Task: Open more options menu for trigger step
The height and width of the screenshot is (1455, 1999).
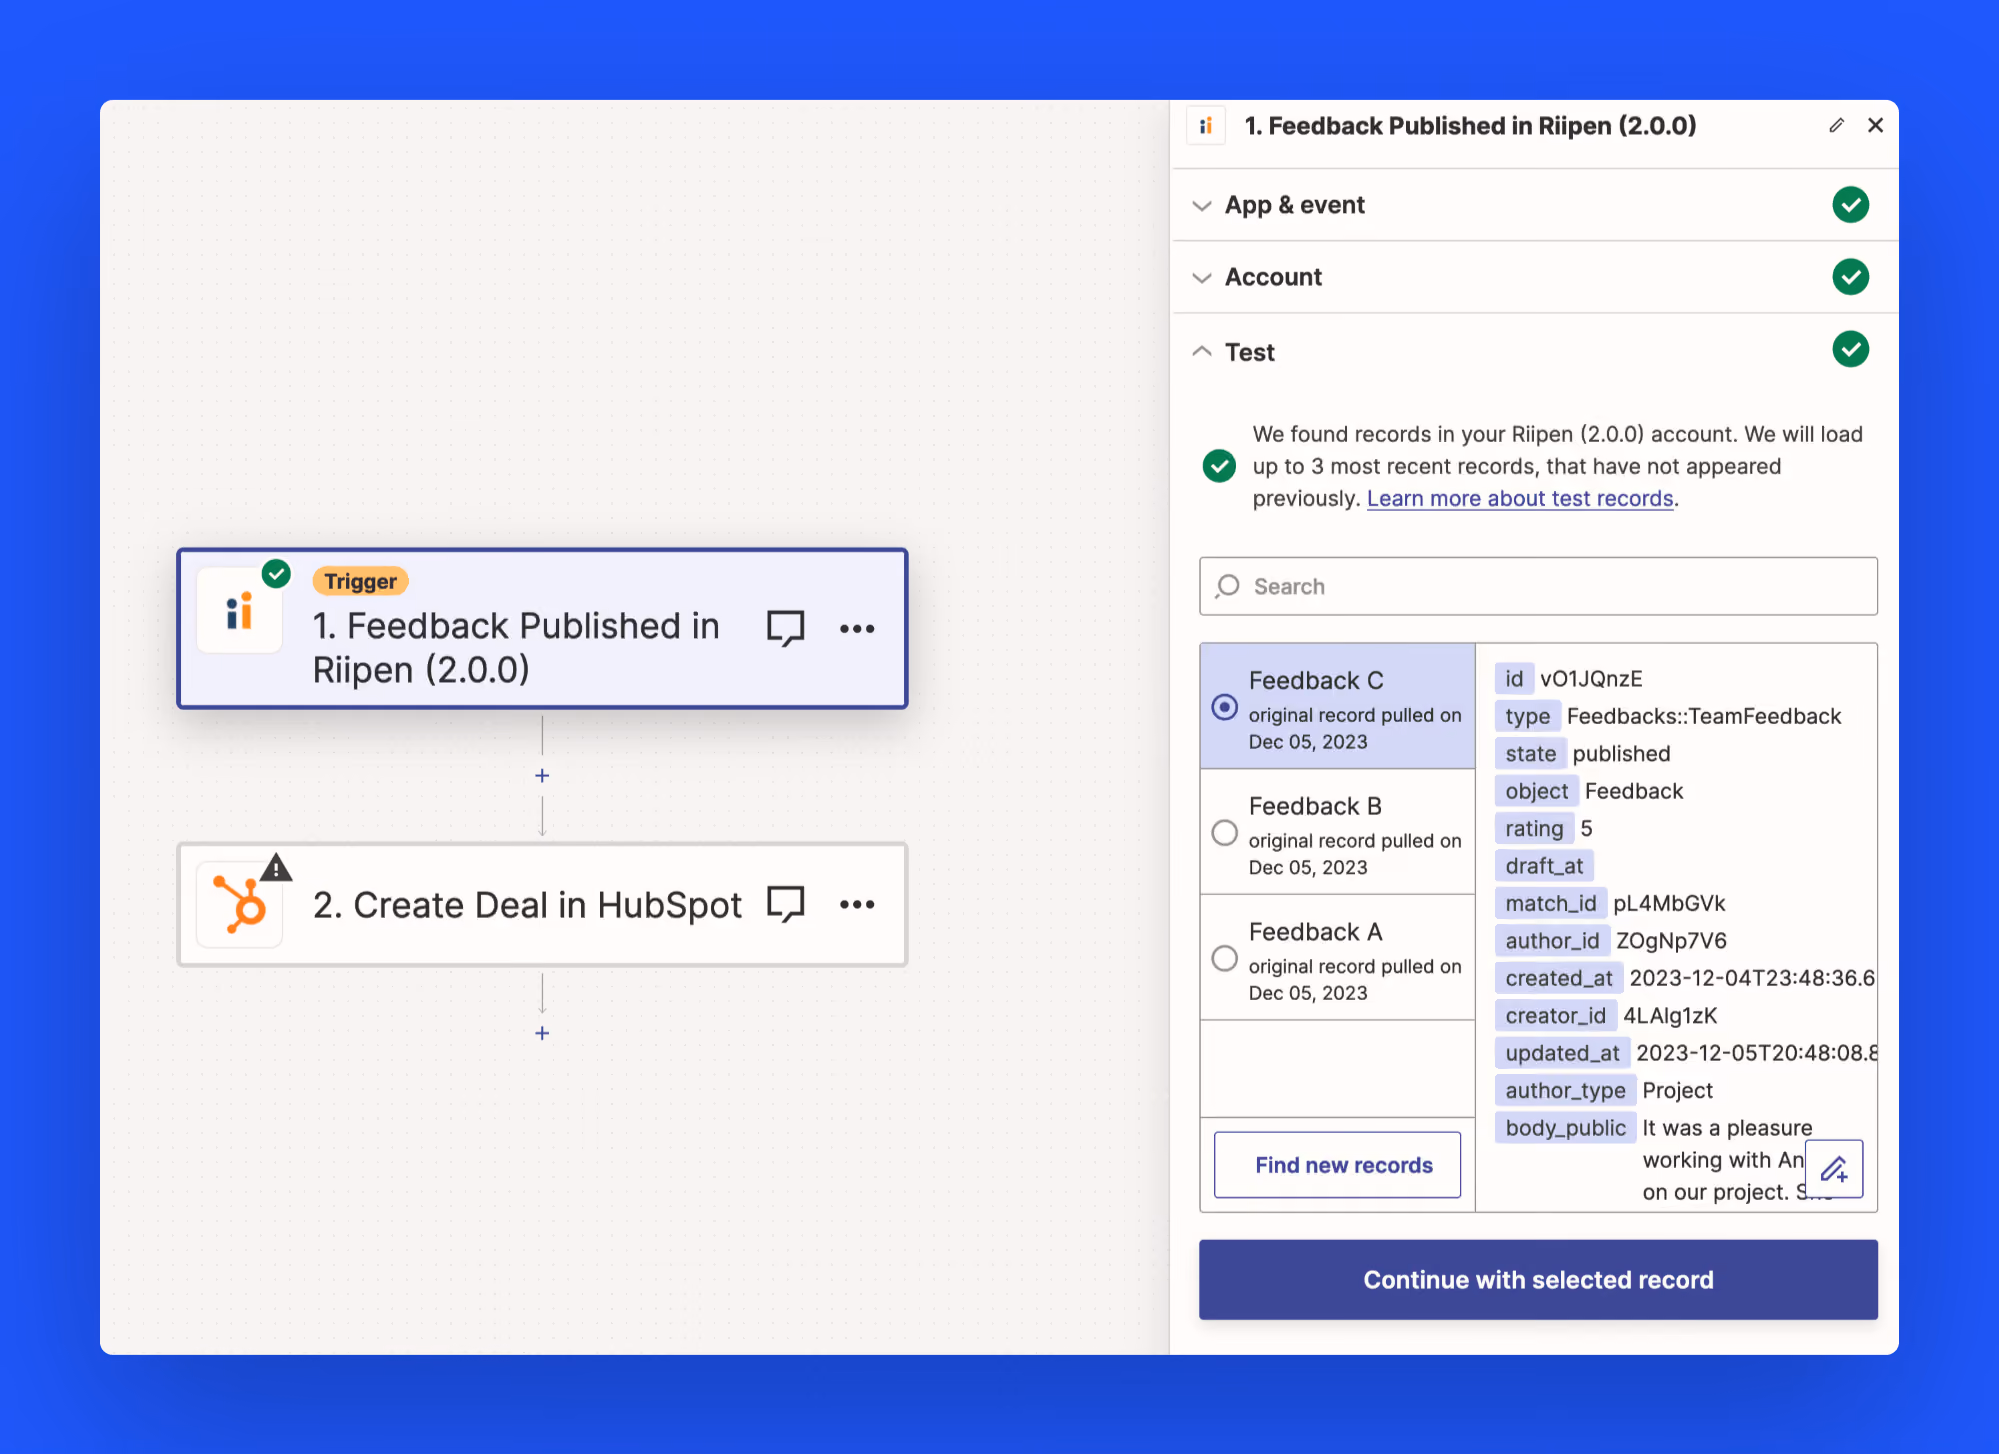Action: [x=857, y=628]
